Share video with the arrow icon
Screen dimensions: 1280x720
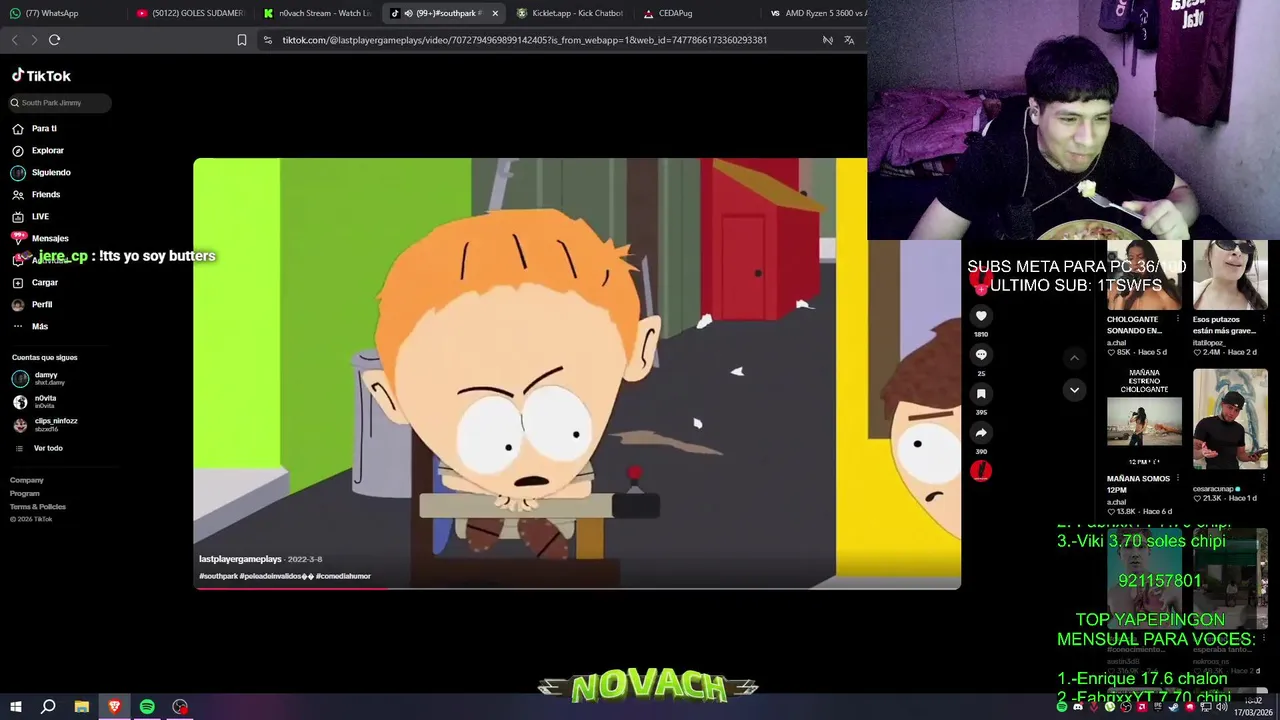(981, 433)
